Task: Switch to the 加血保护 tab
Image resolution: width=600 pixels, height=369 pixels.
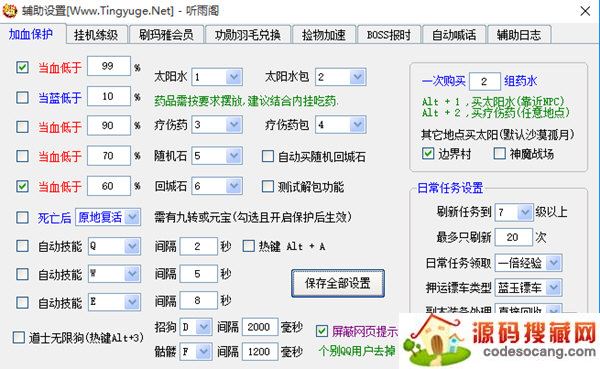Action: click(31, 34)
